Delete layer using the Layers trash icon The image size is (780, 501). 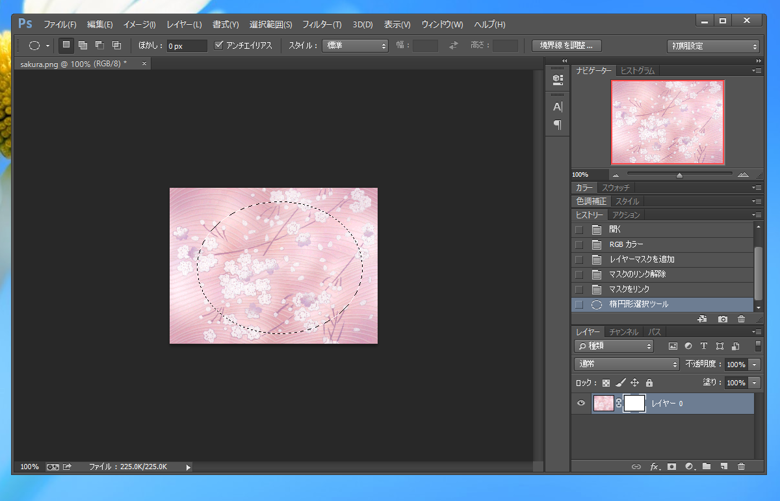click(741, 466)
